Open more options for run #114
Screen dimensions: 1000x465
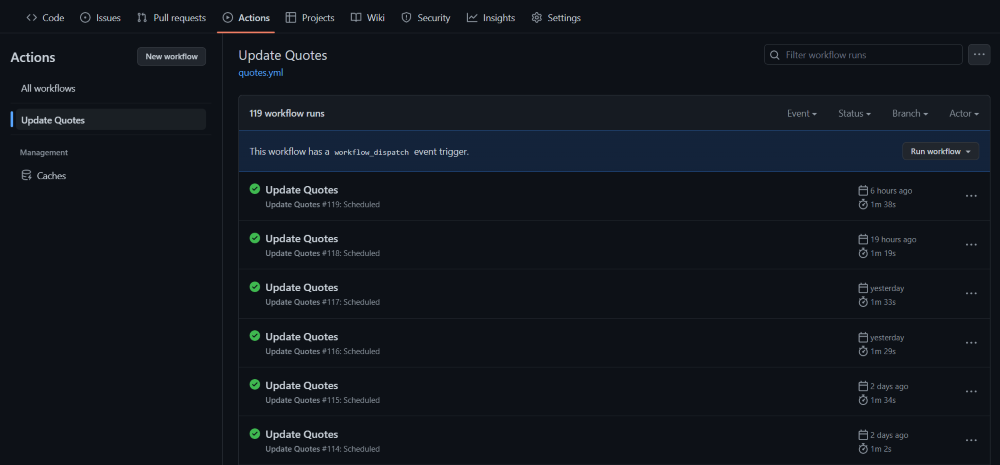click(x=971, y=440)
